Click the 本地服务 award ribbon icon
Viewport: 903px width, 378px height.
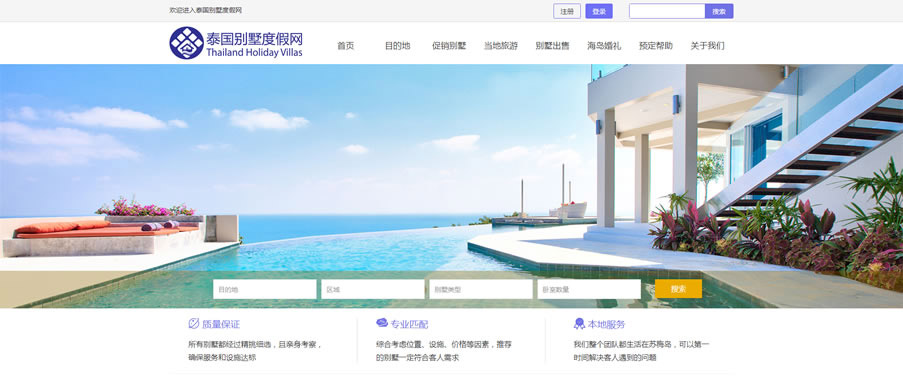(579, 324)
